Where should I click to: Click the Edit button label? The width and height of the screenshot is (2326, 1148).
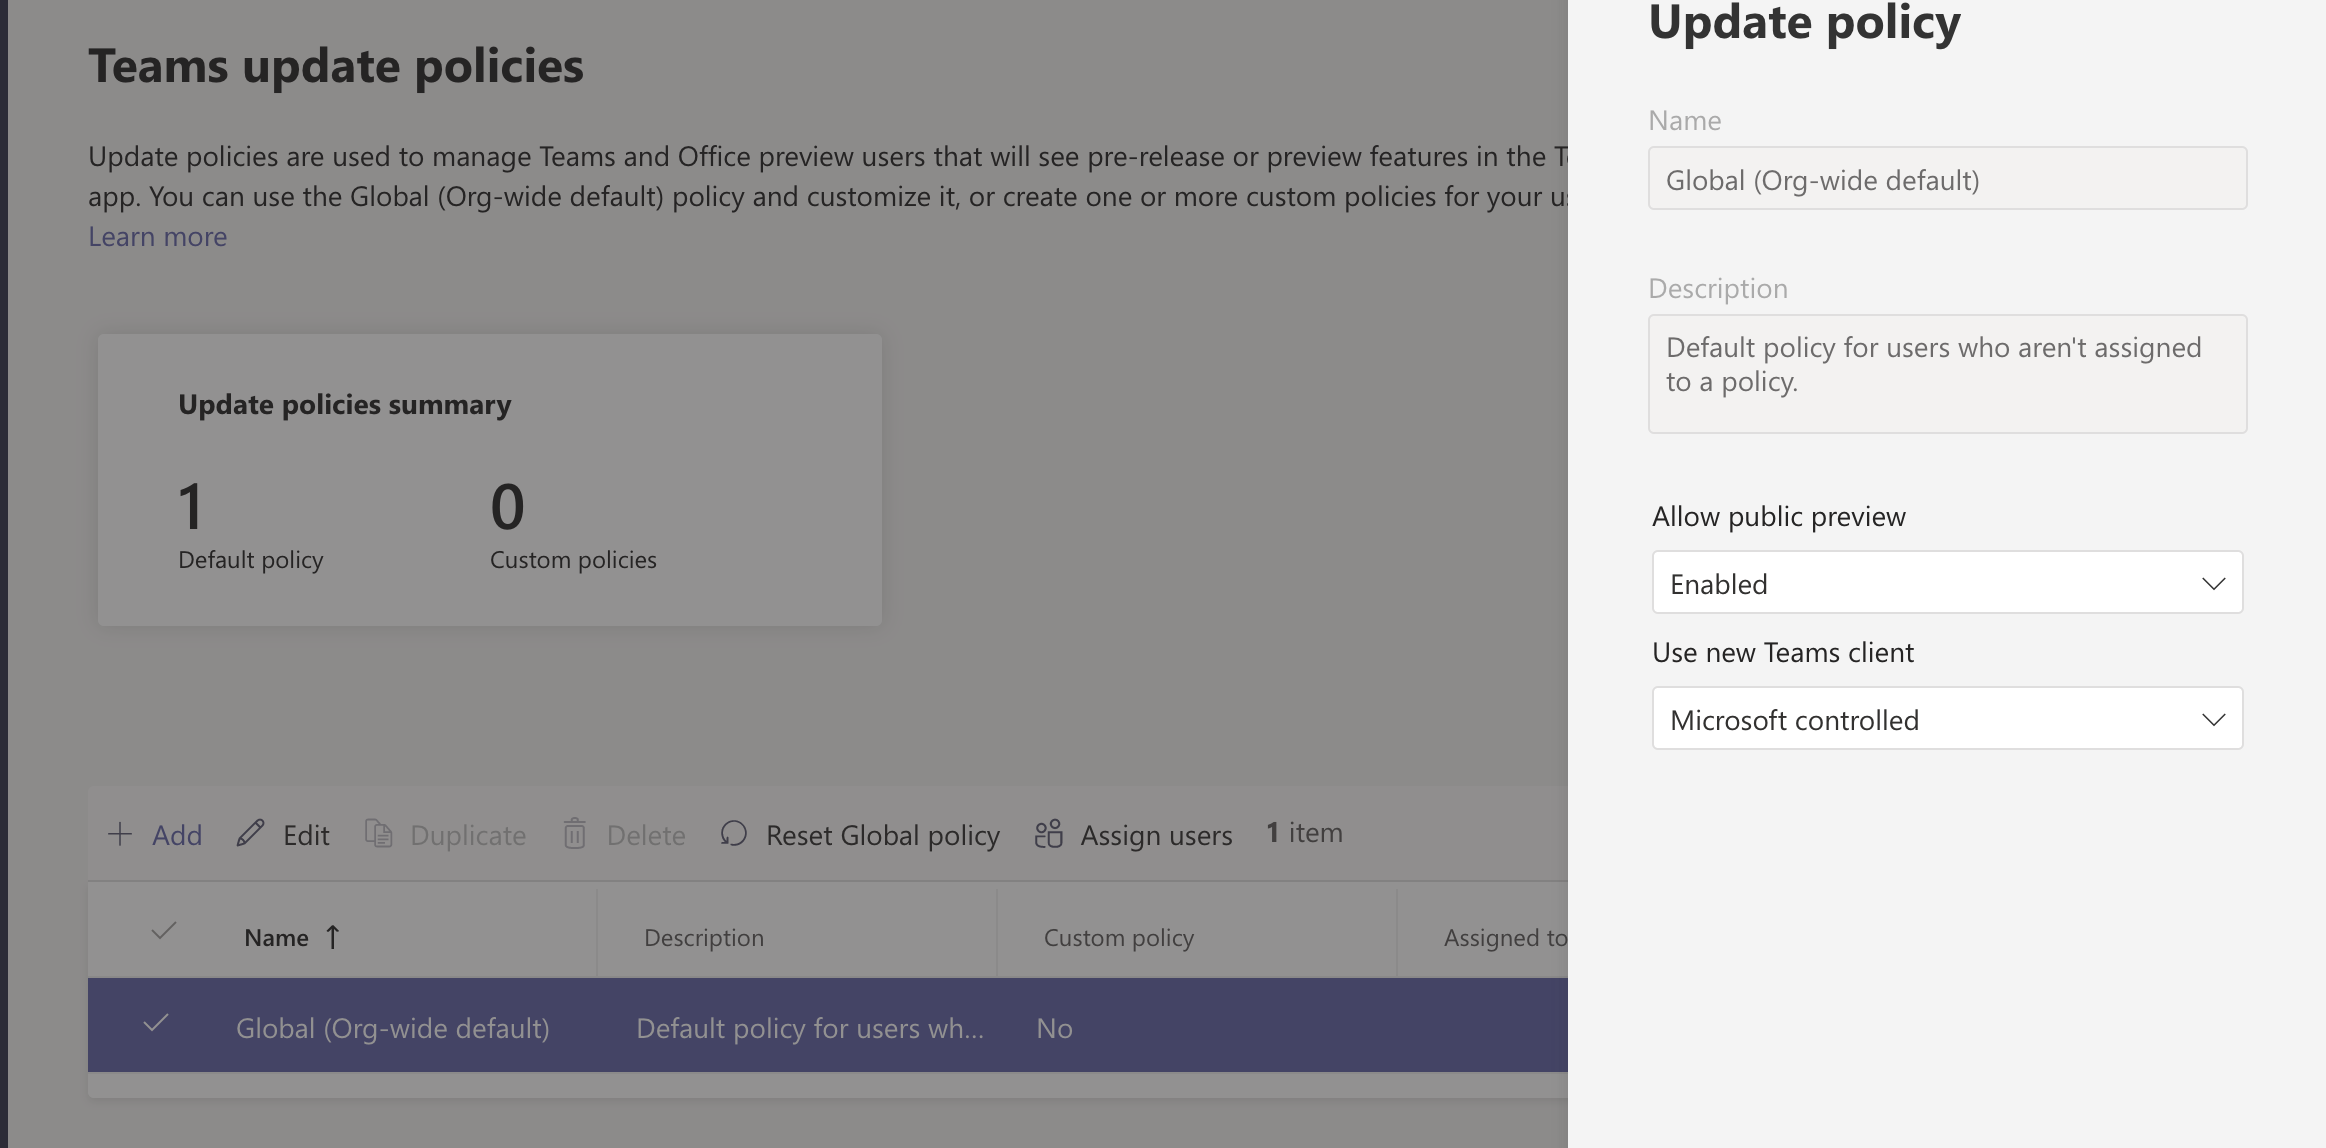(x=306, y=835)
